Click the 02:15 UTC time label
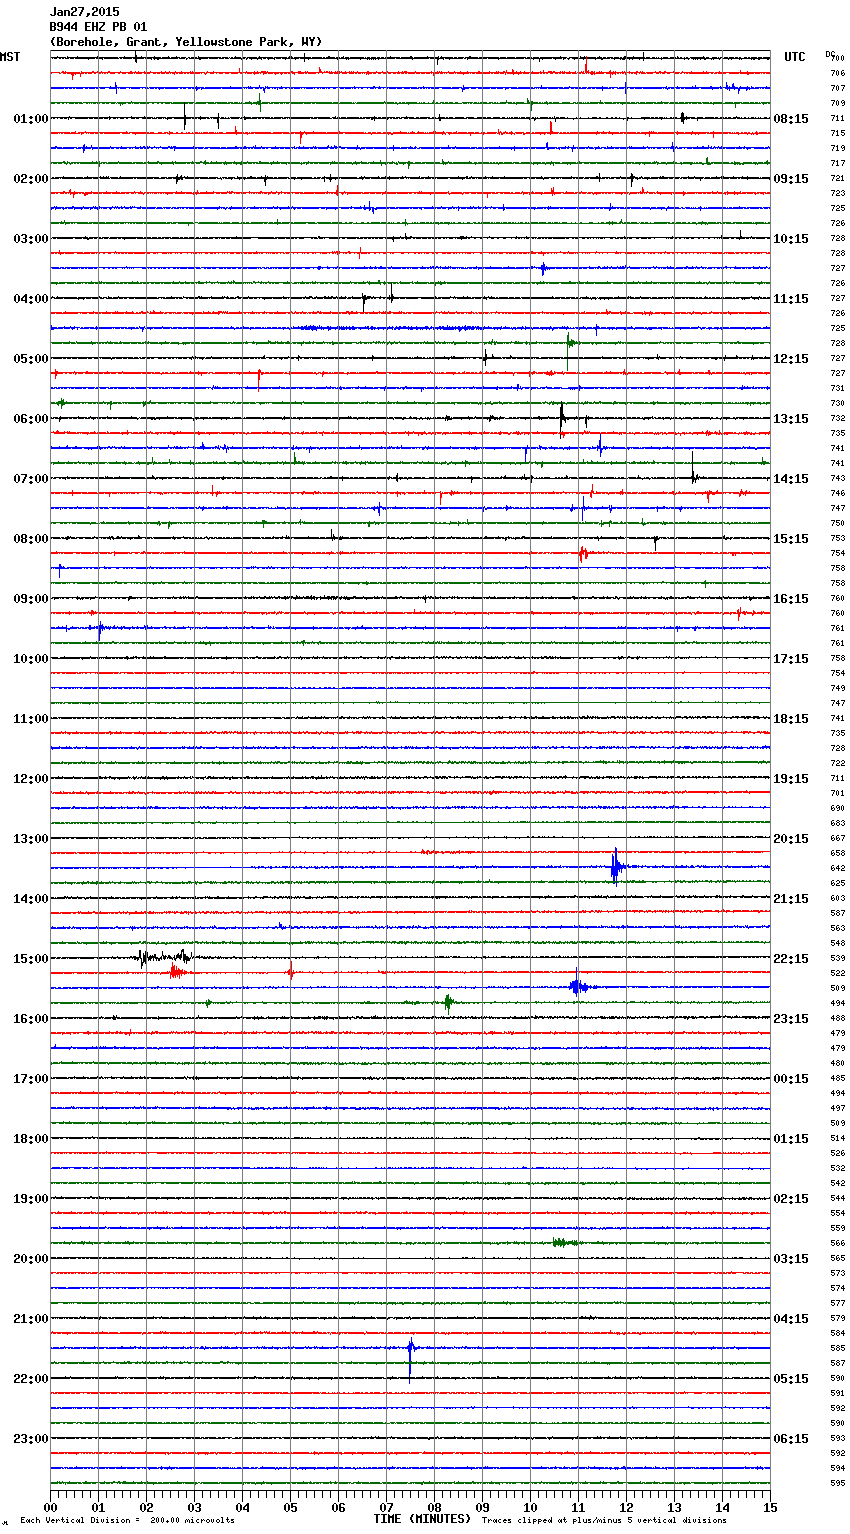Image resolution: width=850 pixels, height=1534 pixels. coord(791,1199)
